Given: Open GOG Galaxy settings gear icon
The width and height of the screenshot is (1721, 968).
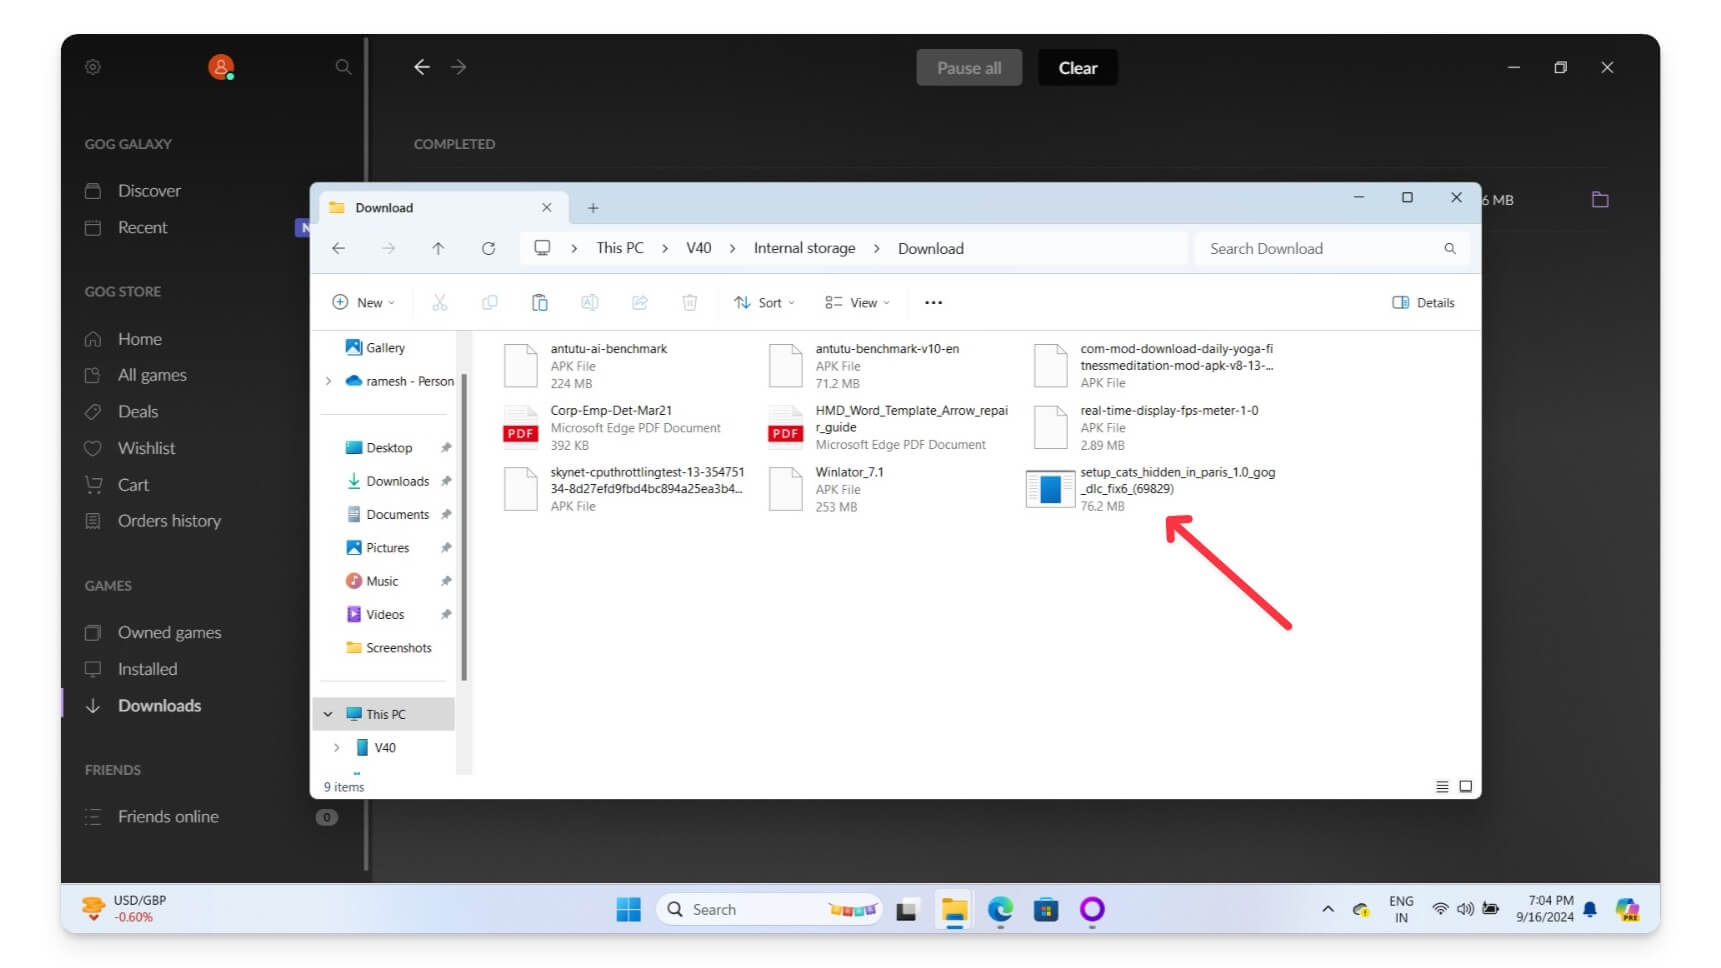Looking at the screenshot, I should click(93, 67).
